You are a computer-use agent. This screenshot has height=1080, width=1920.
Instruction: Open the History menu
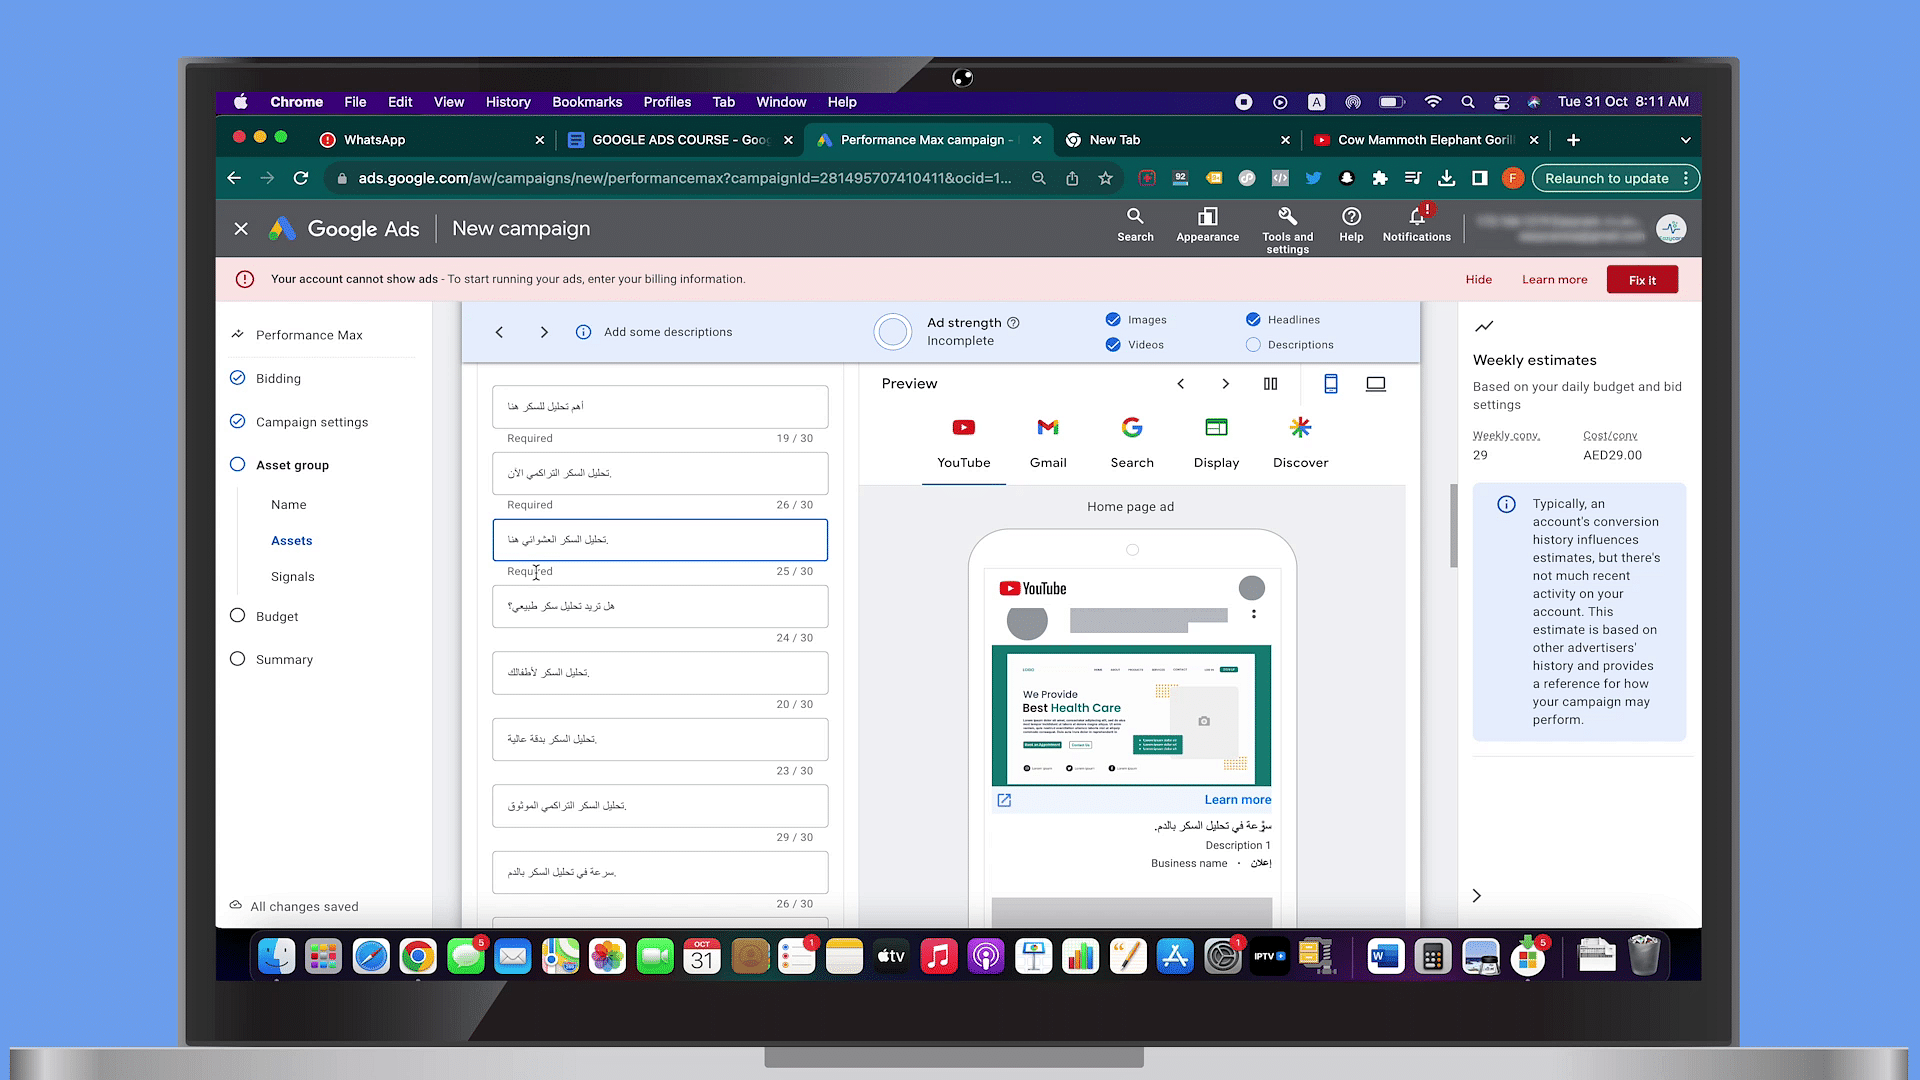[508, 102]
